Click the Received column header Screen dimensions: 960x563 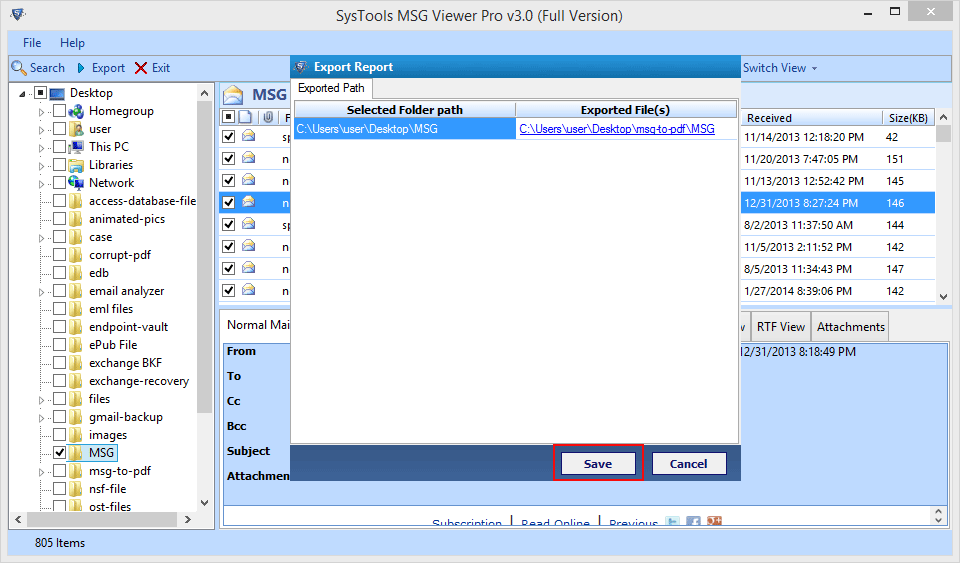click(x=810, y=118)
